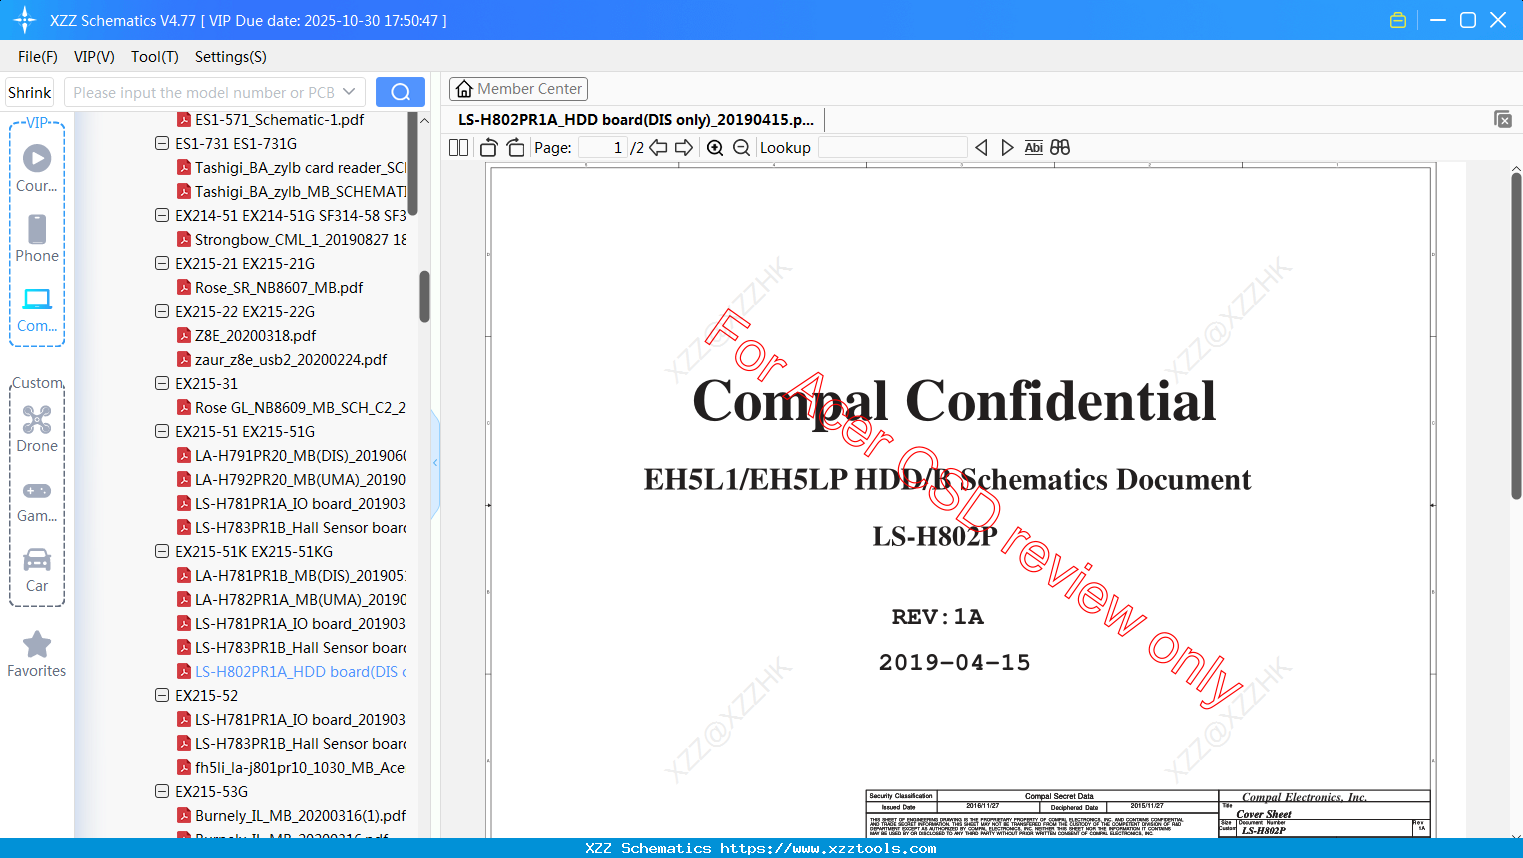Open the model number dropdown arrow
Image resolution: width=1523 pixels, height=858 pixels.
[349, 92]
